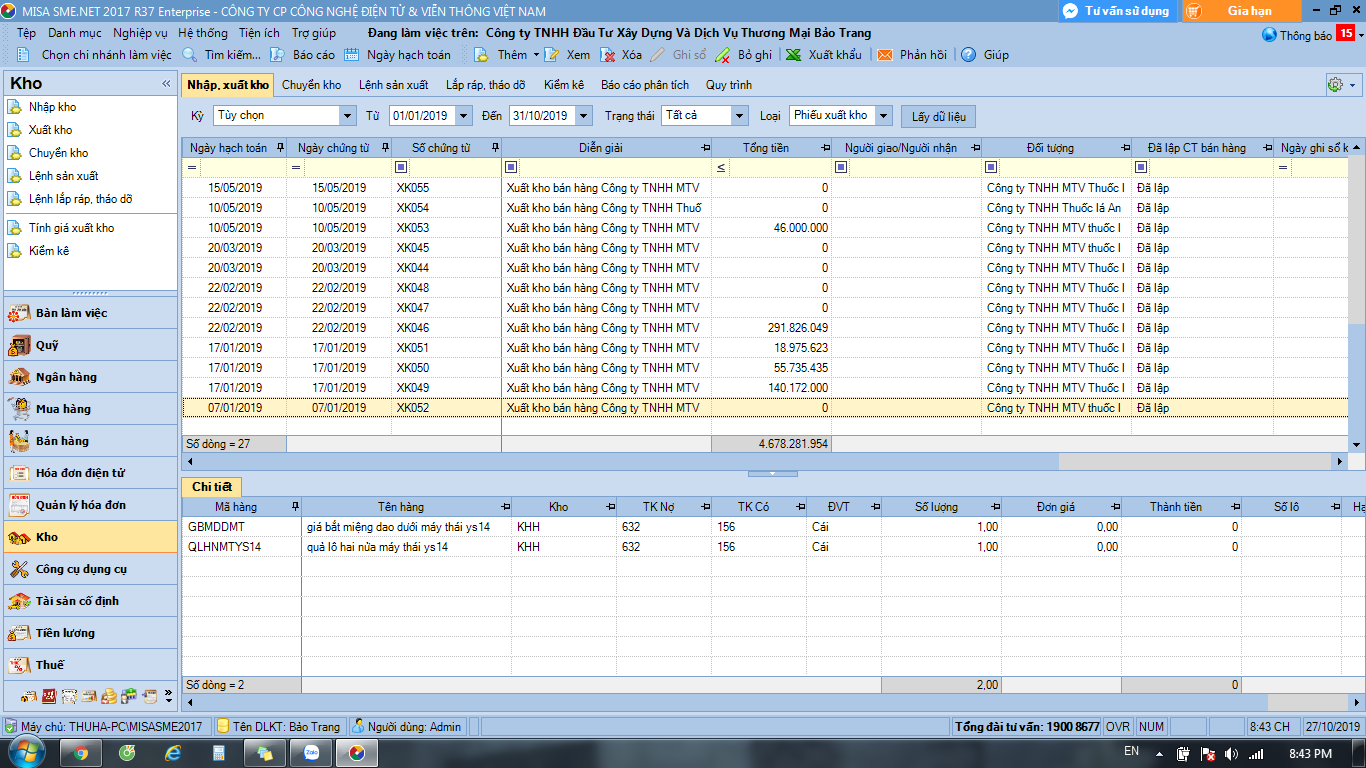Viewport: 1366px width, 768px height.
Task: Open the Từ date picker dropdown
Action: (x=463, y=116)
